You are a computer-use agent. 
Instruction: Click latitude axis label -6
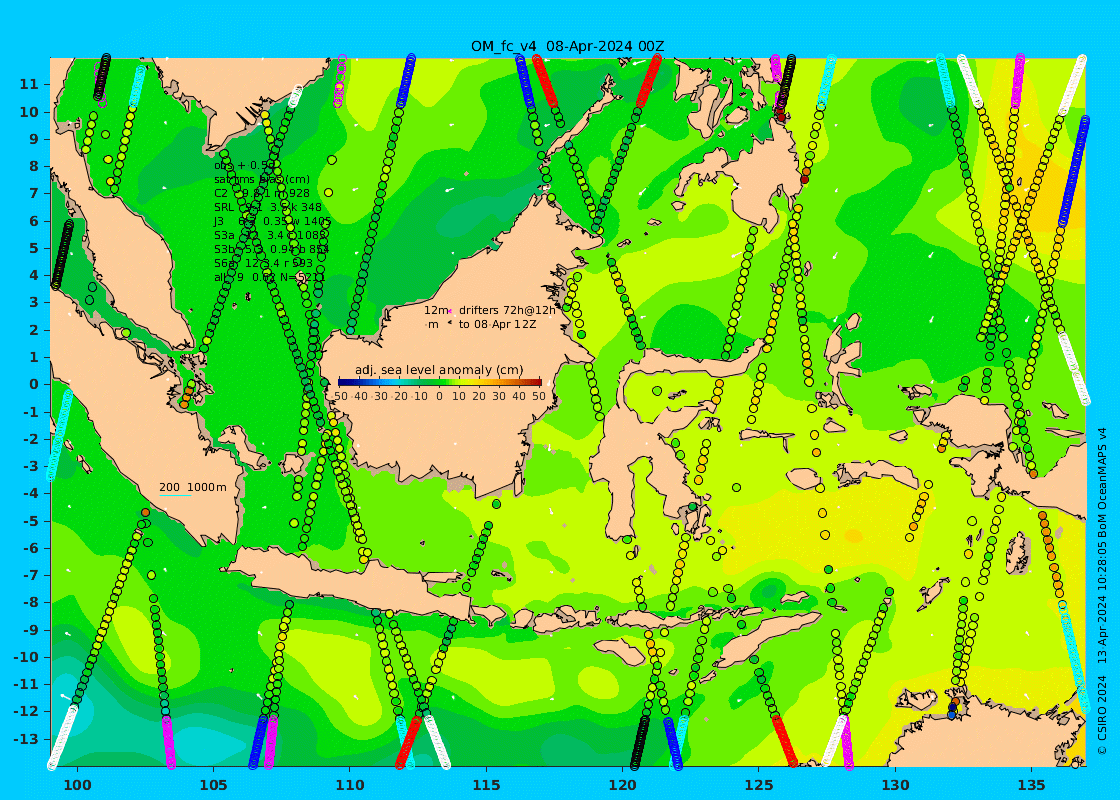tap(31, 548)
